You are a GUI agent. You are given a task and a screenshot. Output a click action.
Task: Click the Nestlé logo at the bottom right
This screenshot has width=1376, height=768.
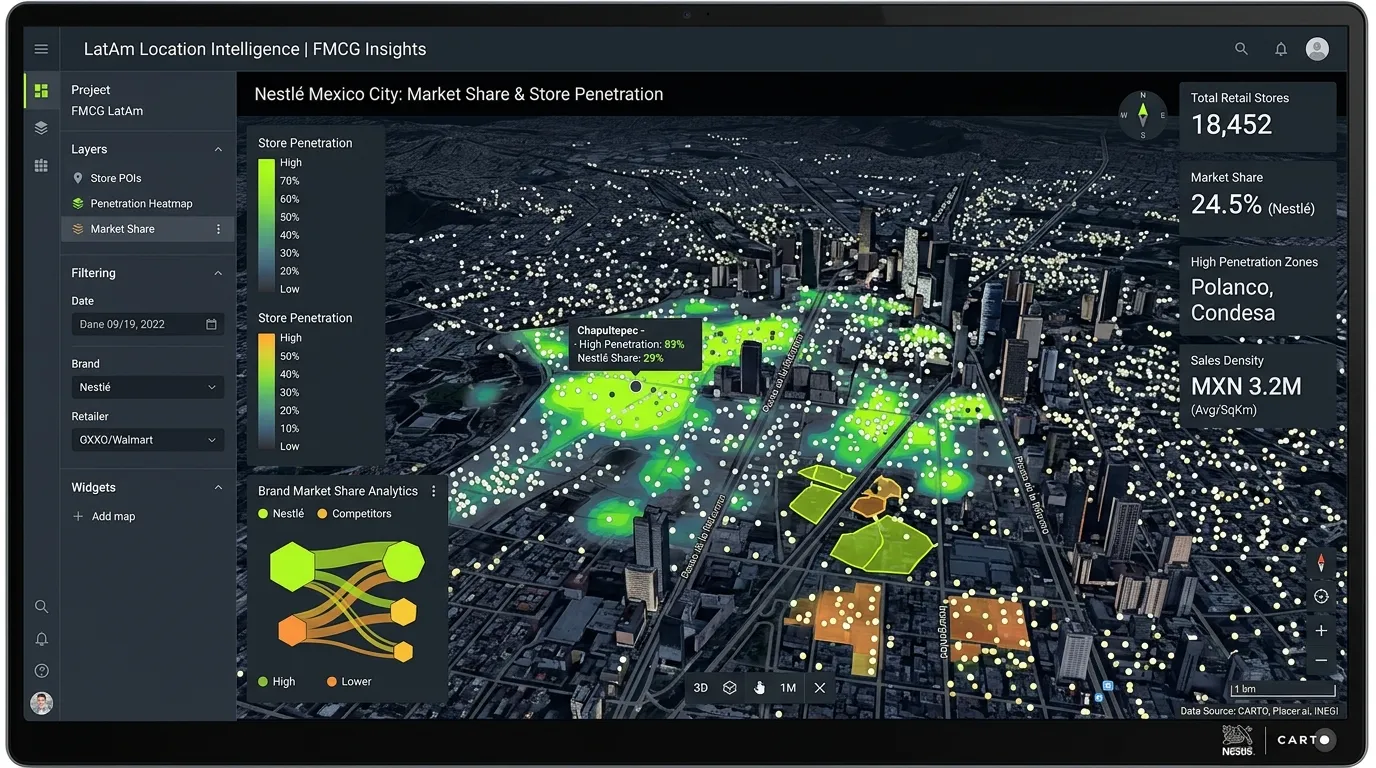point(1238,740)
